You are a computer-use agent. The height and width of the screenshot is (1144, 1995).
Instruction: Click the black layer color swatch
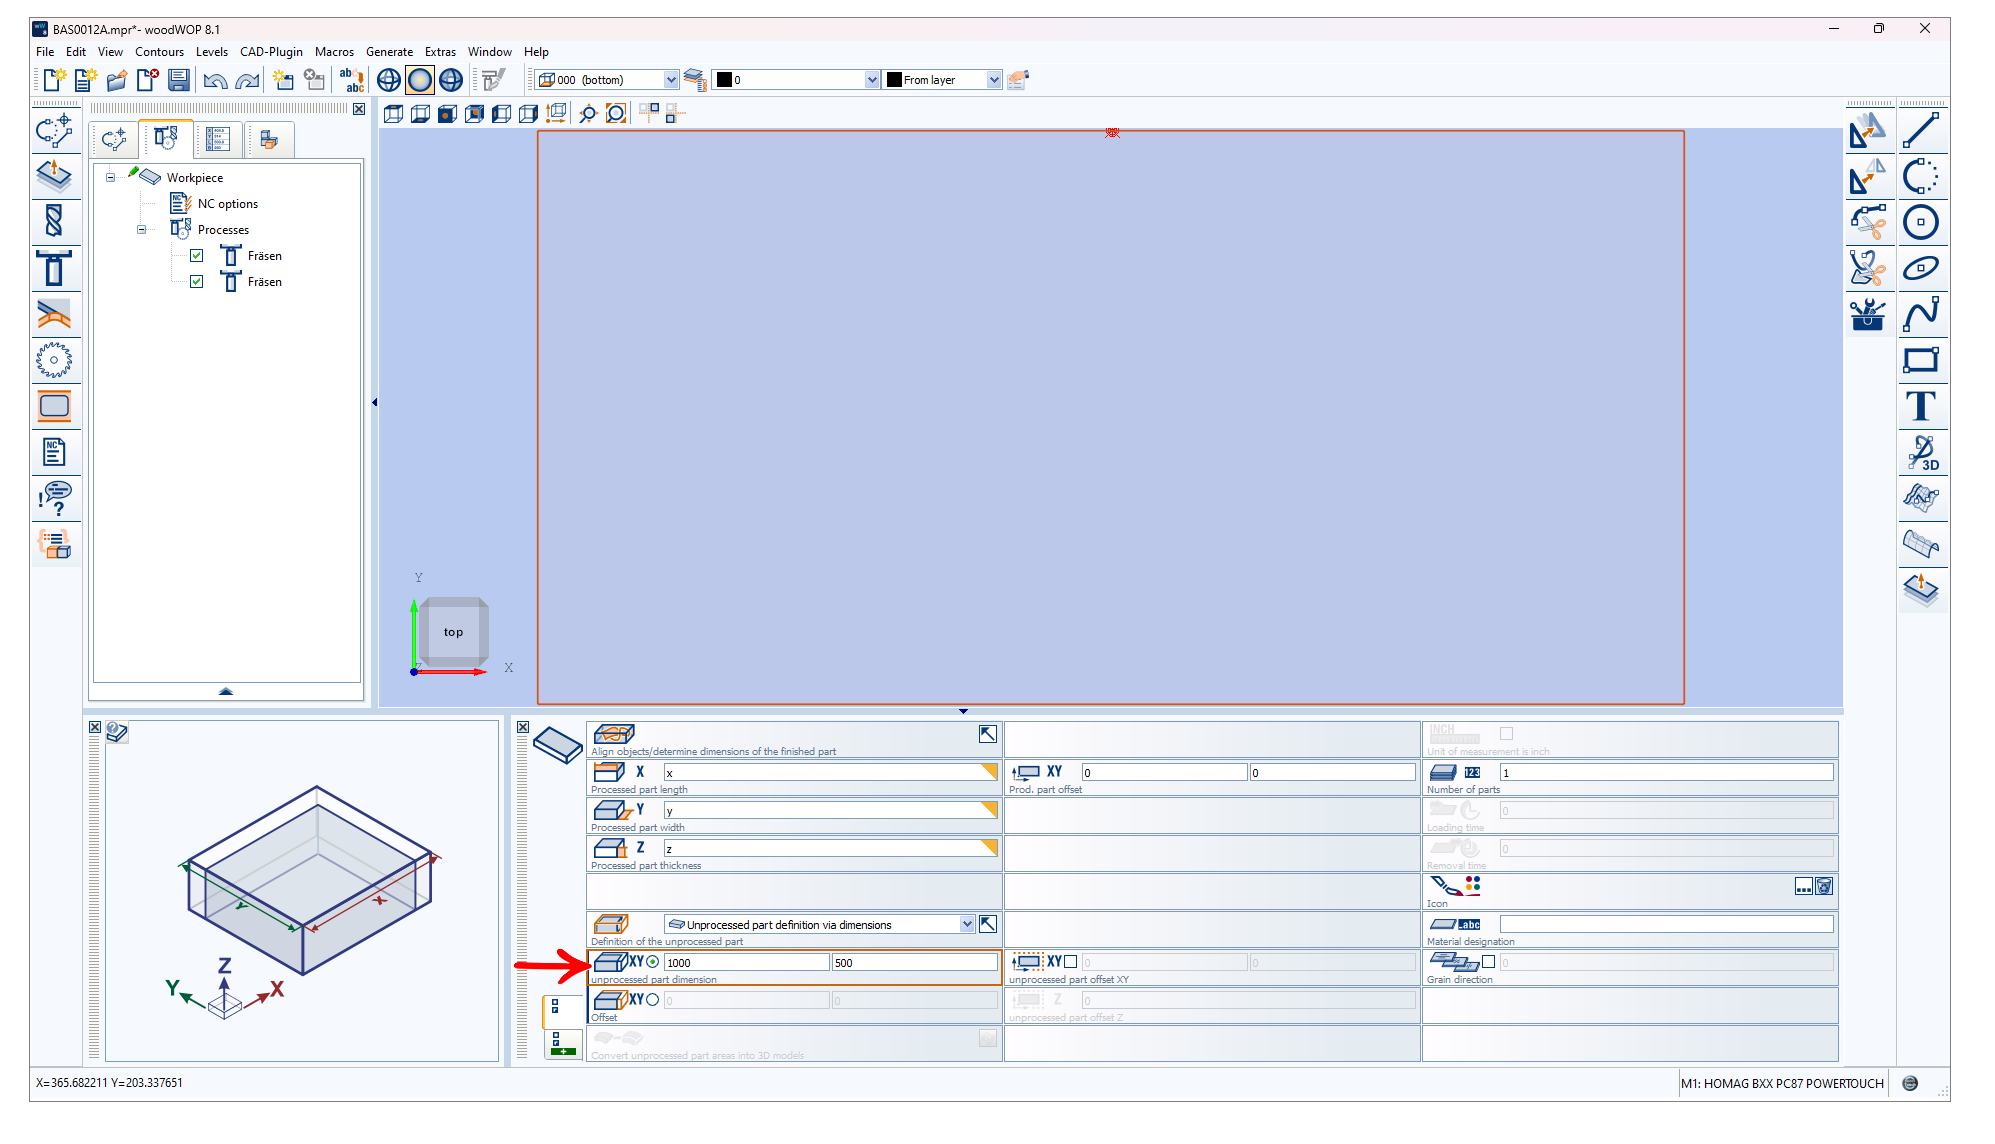pyautogui.click(x=725, y=80)
